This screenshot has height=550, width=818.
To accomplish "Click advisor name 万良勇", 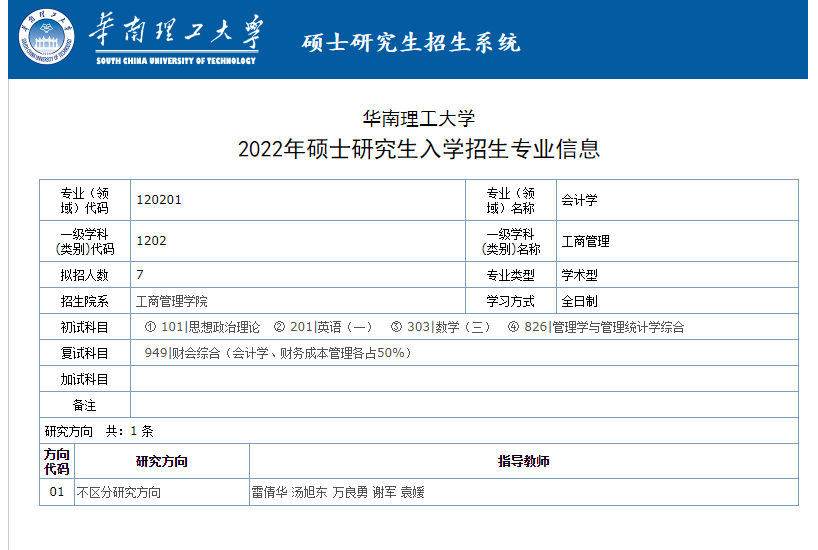I will pyautogui.click(x=350, y=492).
